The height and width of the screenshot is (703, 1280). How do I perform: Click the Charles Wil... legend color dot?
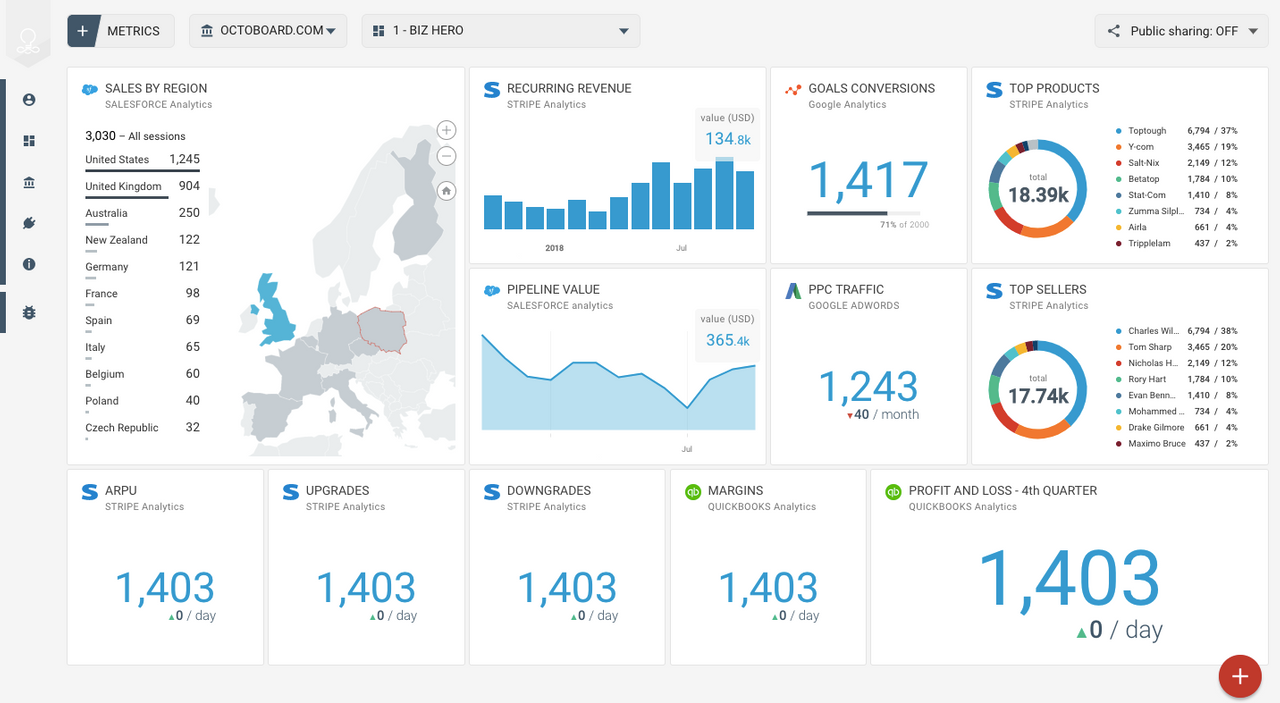[x=1118, y=331]
